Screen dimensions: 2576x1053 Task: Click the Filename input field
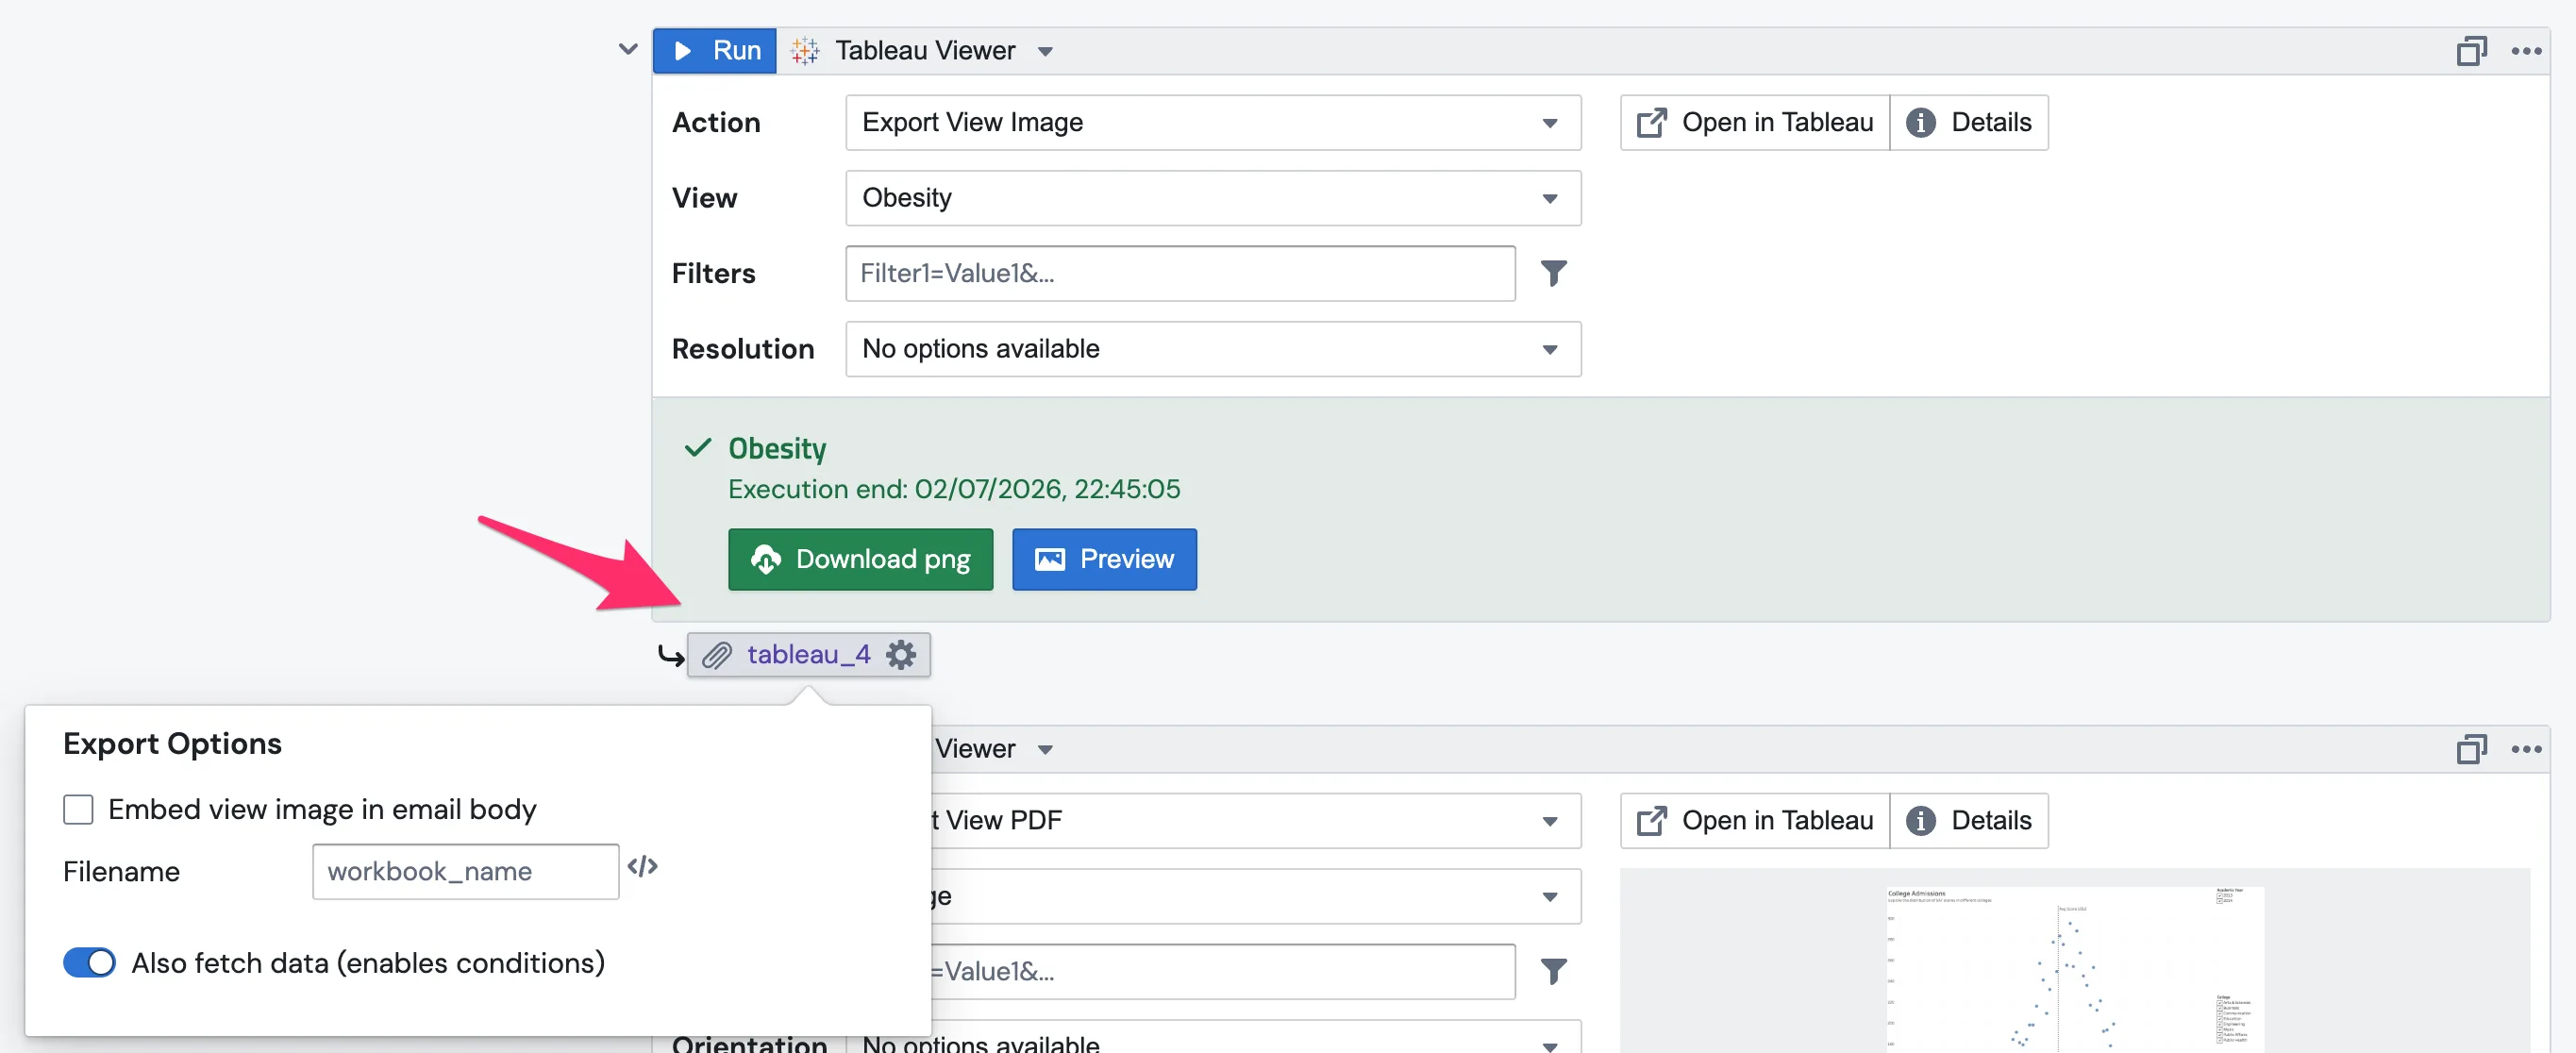pos(465,871)
